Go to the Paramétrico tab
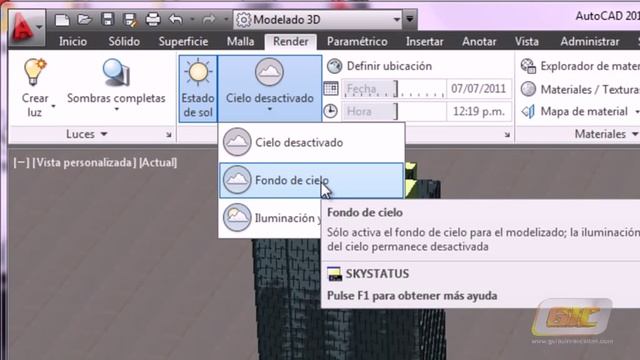 [357, 41]
